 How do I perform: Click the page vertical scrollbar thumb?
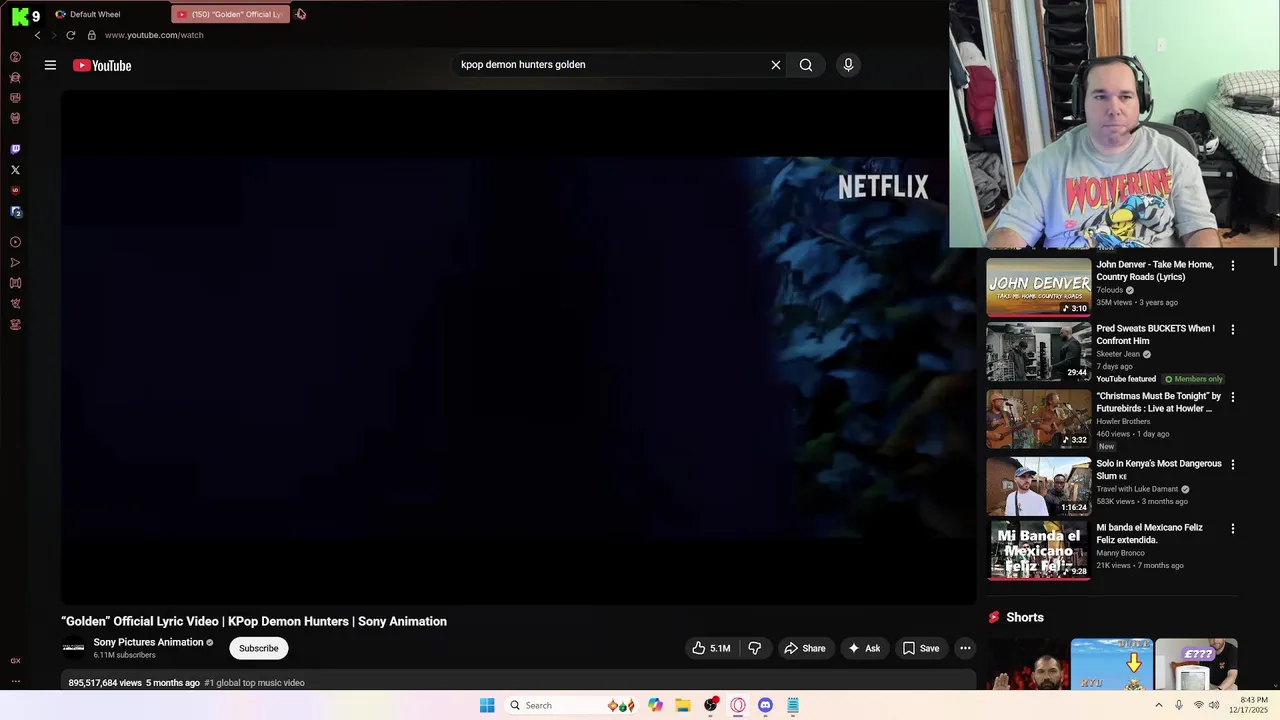(1275, 257)
